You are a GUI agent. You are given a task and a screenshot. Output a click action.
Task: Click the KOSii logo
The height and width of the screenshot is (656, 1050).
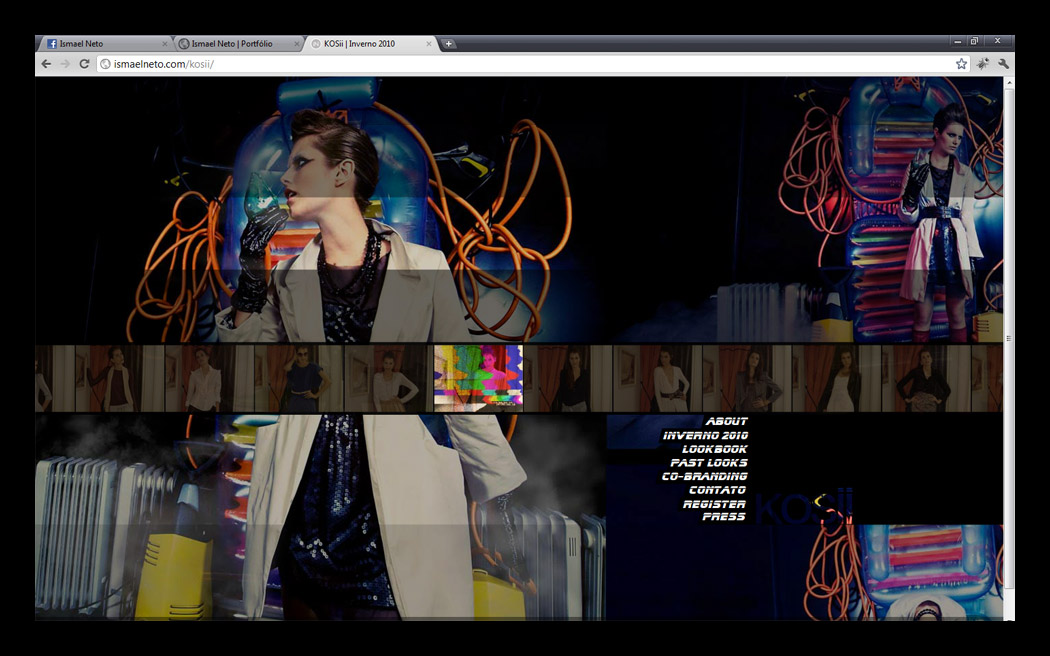click(804, 507)
